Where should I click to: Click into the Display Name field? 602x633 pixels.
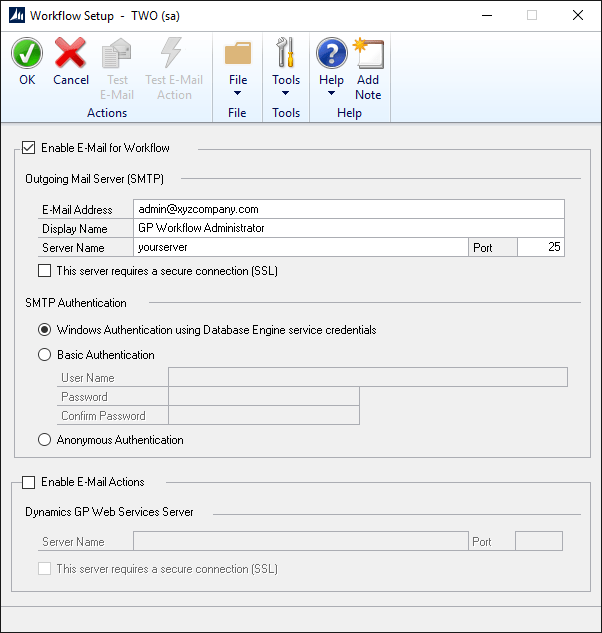pos(348,228)
